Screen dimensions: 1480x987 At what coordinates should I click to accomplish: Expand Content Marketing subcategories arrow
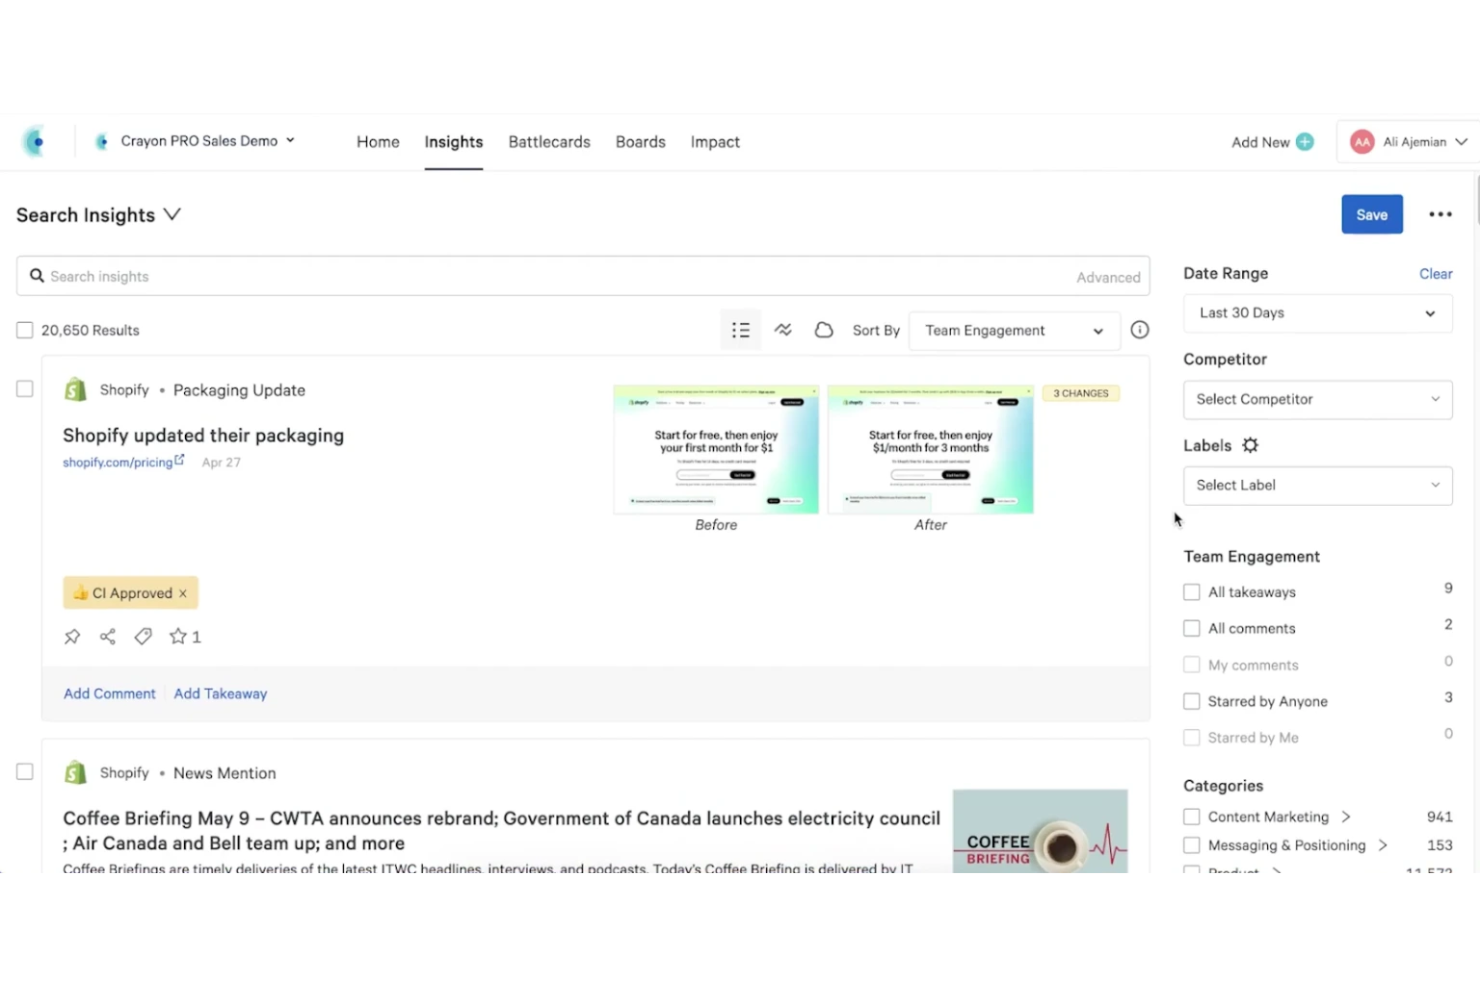[1346, 816]
